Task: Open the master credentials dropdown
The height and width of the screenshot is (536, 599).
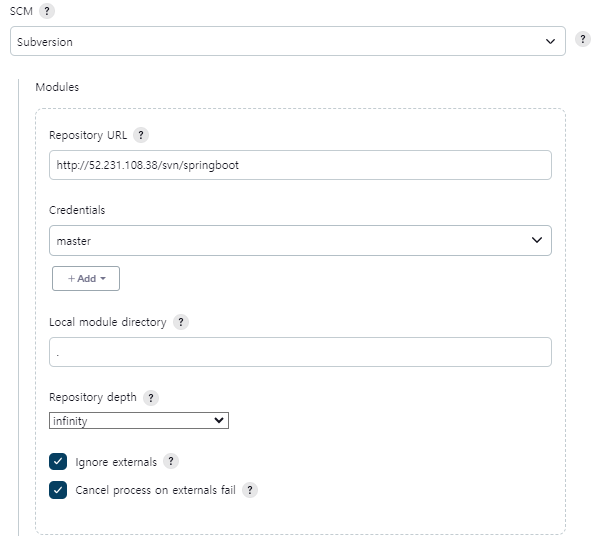Action: 300,240
